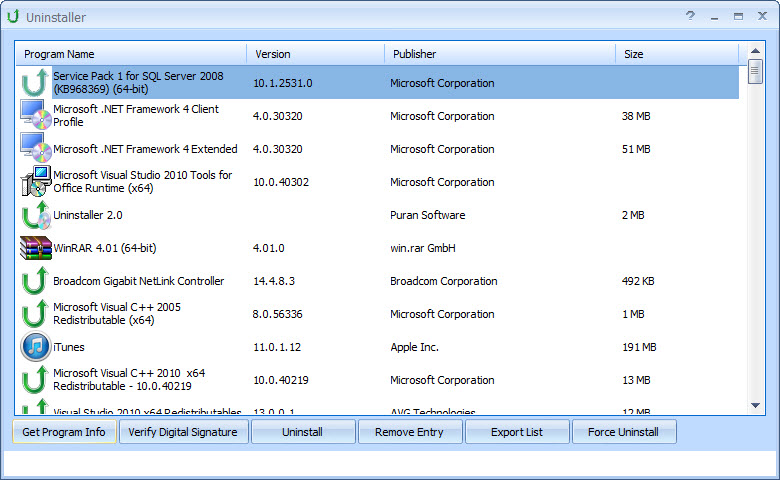Image resolution: width=780 pixels, height=480 pixels.
Task: Select the iTunes entry name
Action: coord(69,347)
